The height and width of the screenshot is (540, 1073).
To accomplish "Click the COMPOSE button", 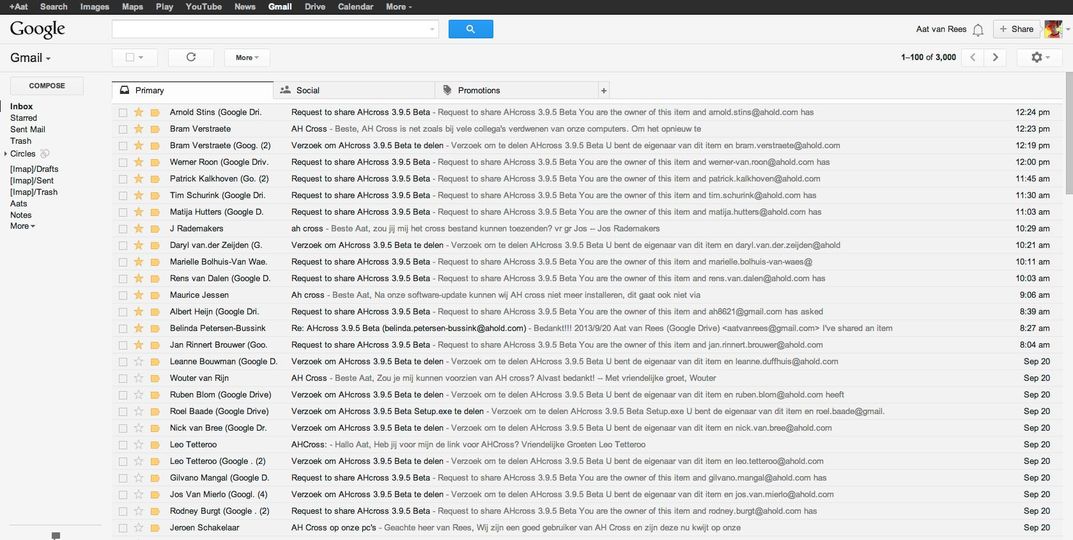I will click(x=47, y=86).
